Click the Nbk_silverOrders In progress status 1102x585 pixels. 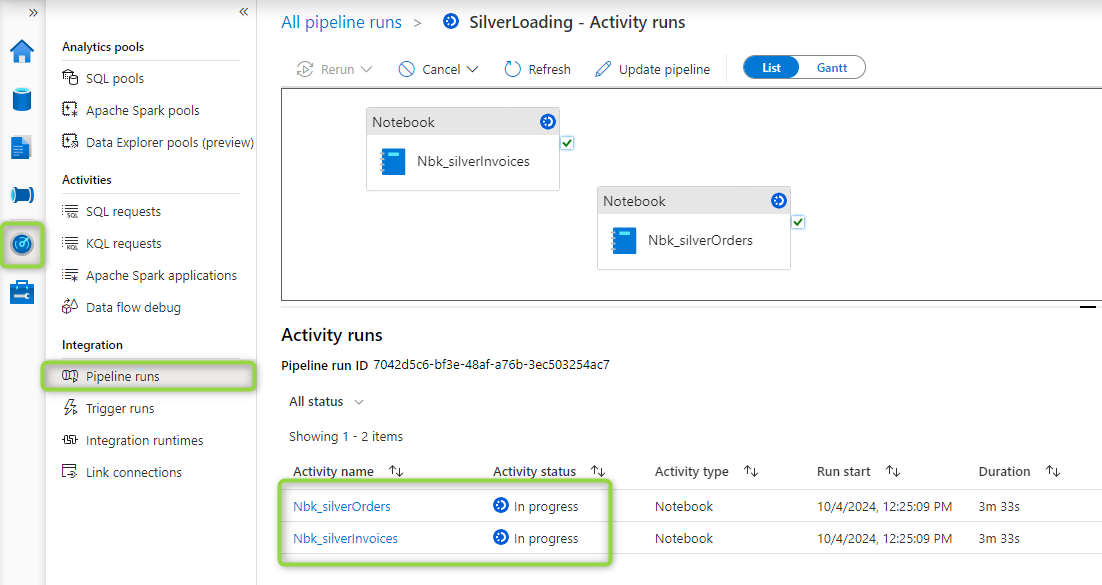[x=536, y=506]
